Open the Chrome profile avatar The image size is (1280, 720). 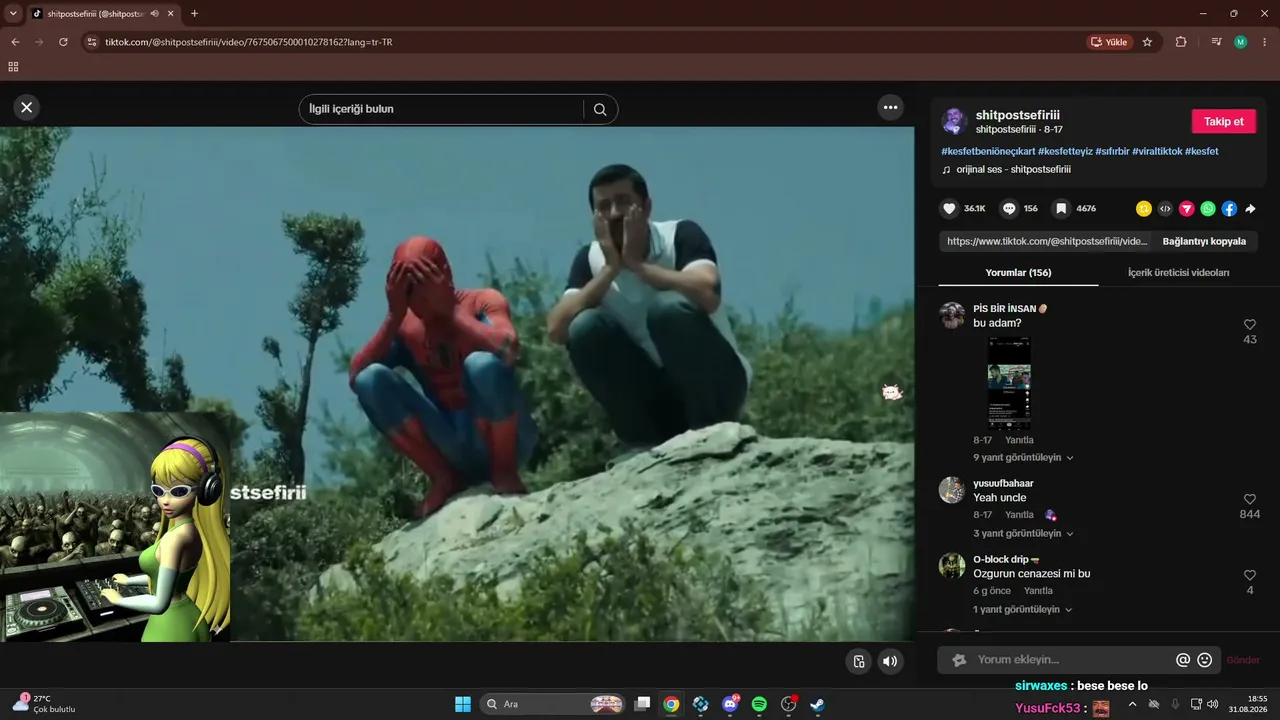[1240, 42]
